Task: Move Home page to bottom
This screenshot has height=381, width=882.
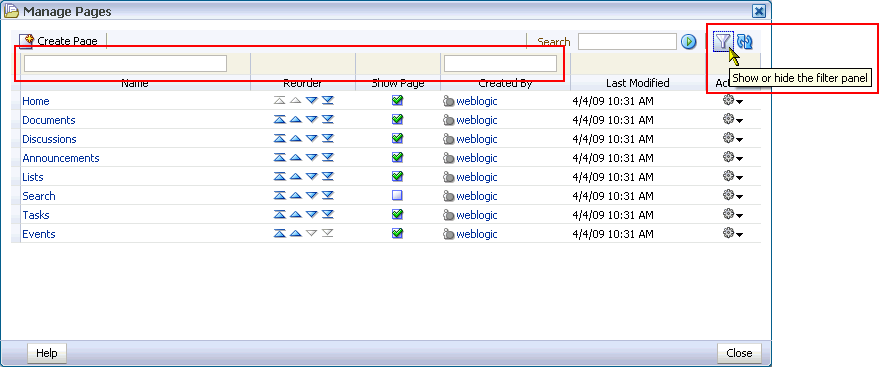Action: [x=327, y=100]
